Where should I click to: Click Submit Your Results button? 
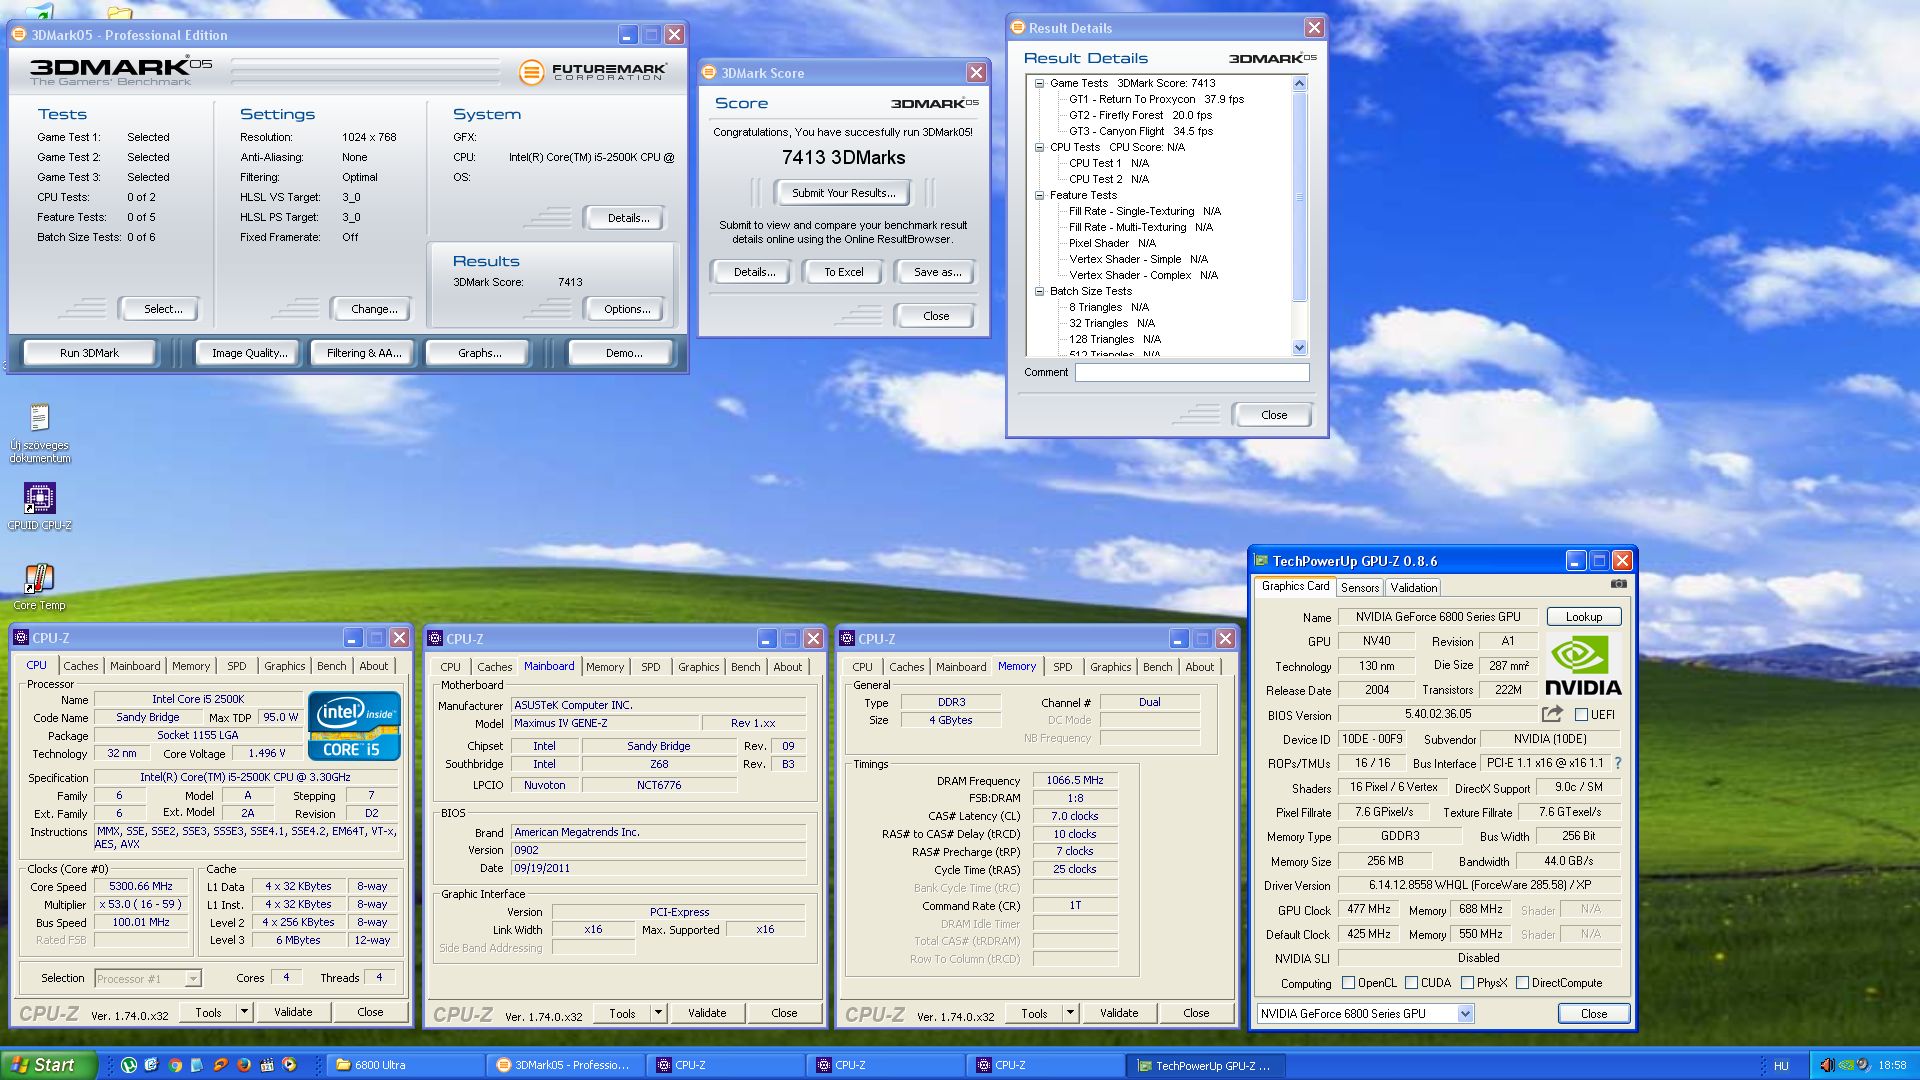point(843,193)
